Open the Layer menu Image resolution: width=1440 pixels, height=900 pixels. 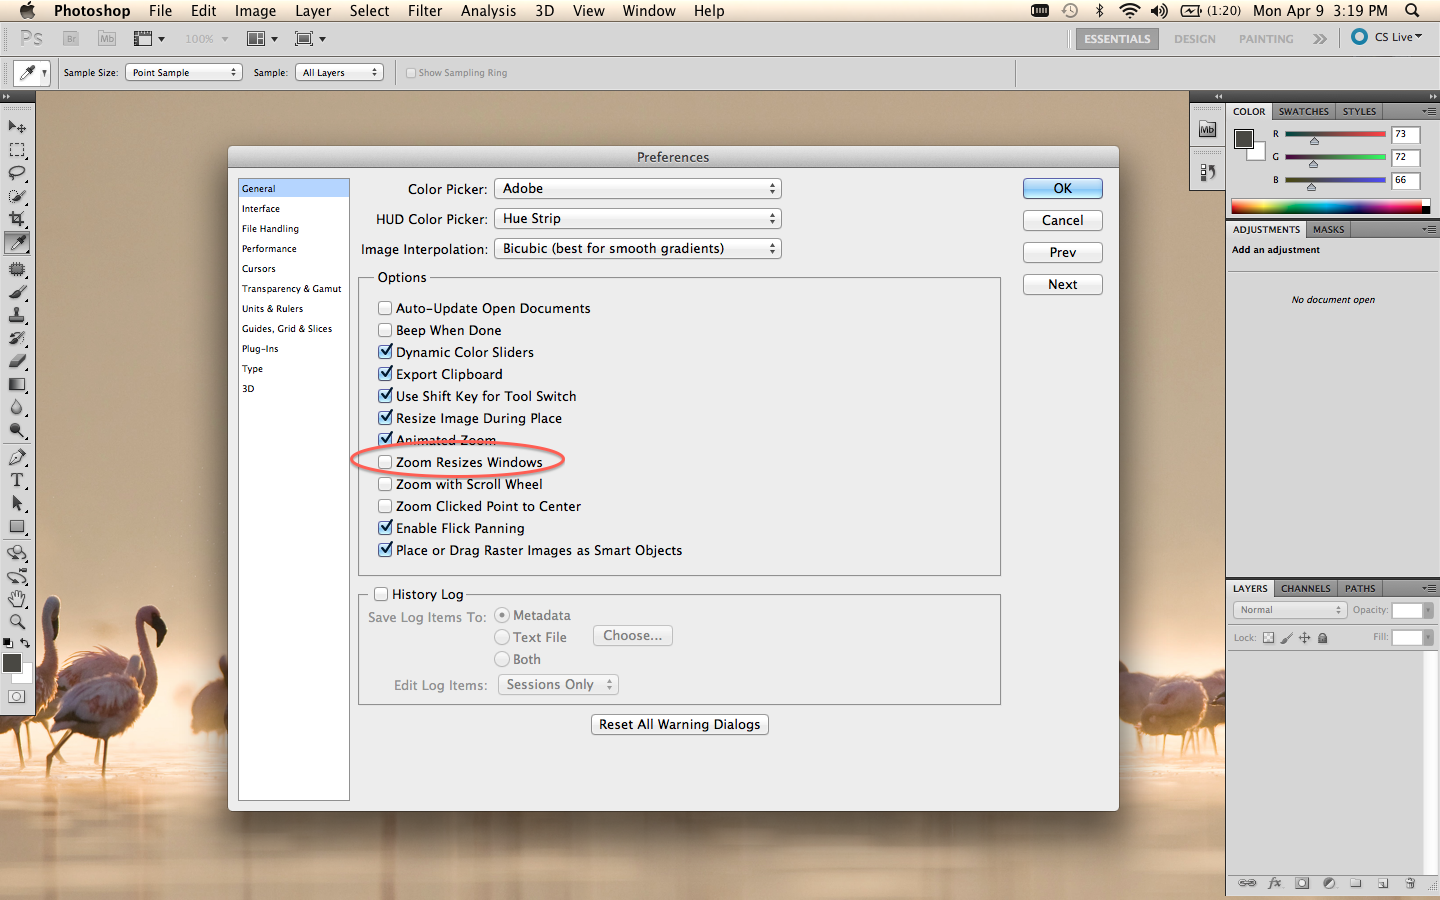(313, 11)
